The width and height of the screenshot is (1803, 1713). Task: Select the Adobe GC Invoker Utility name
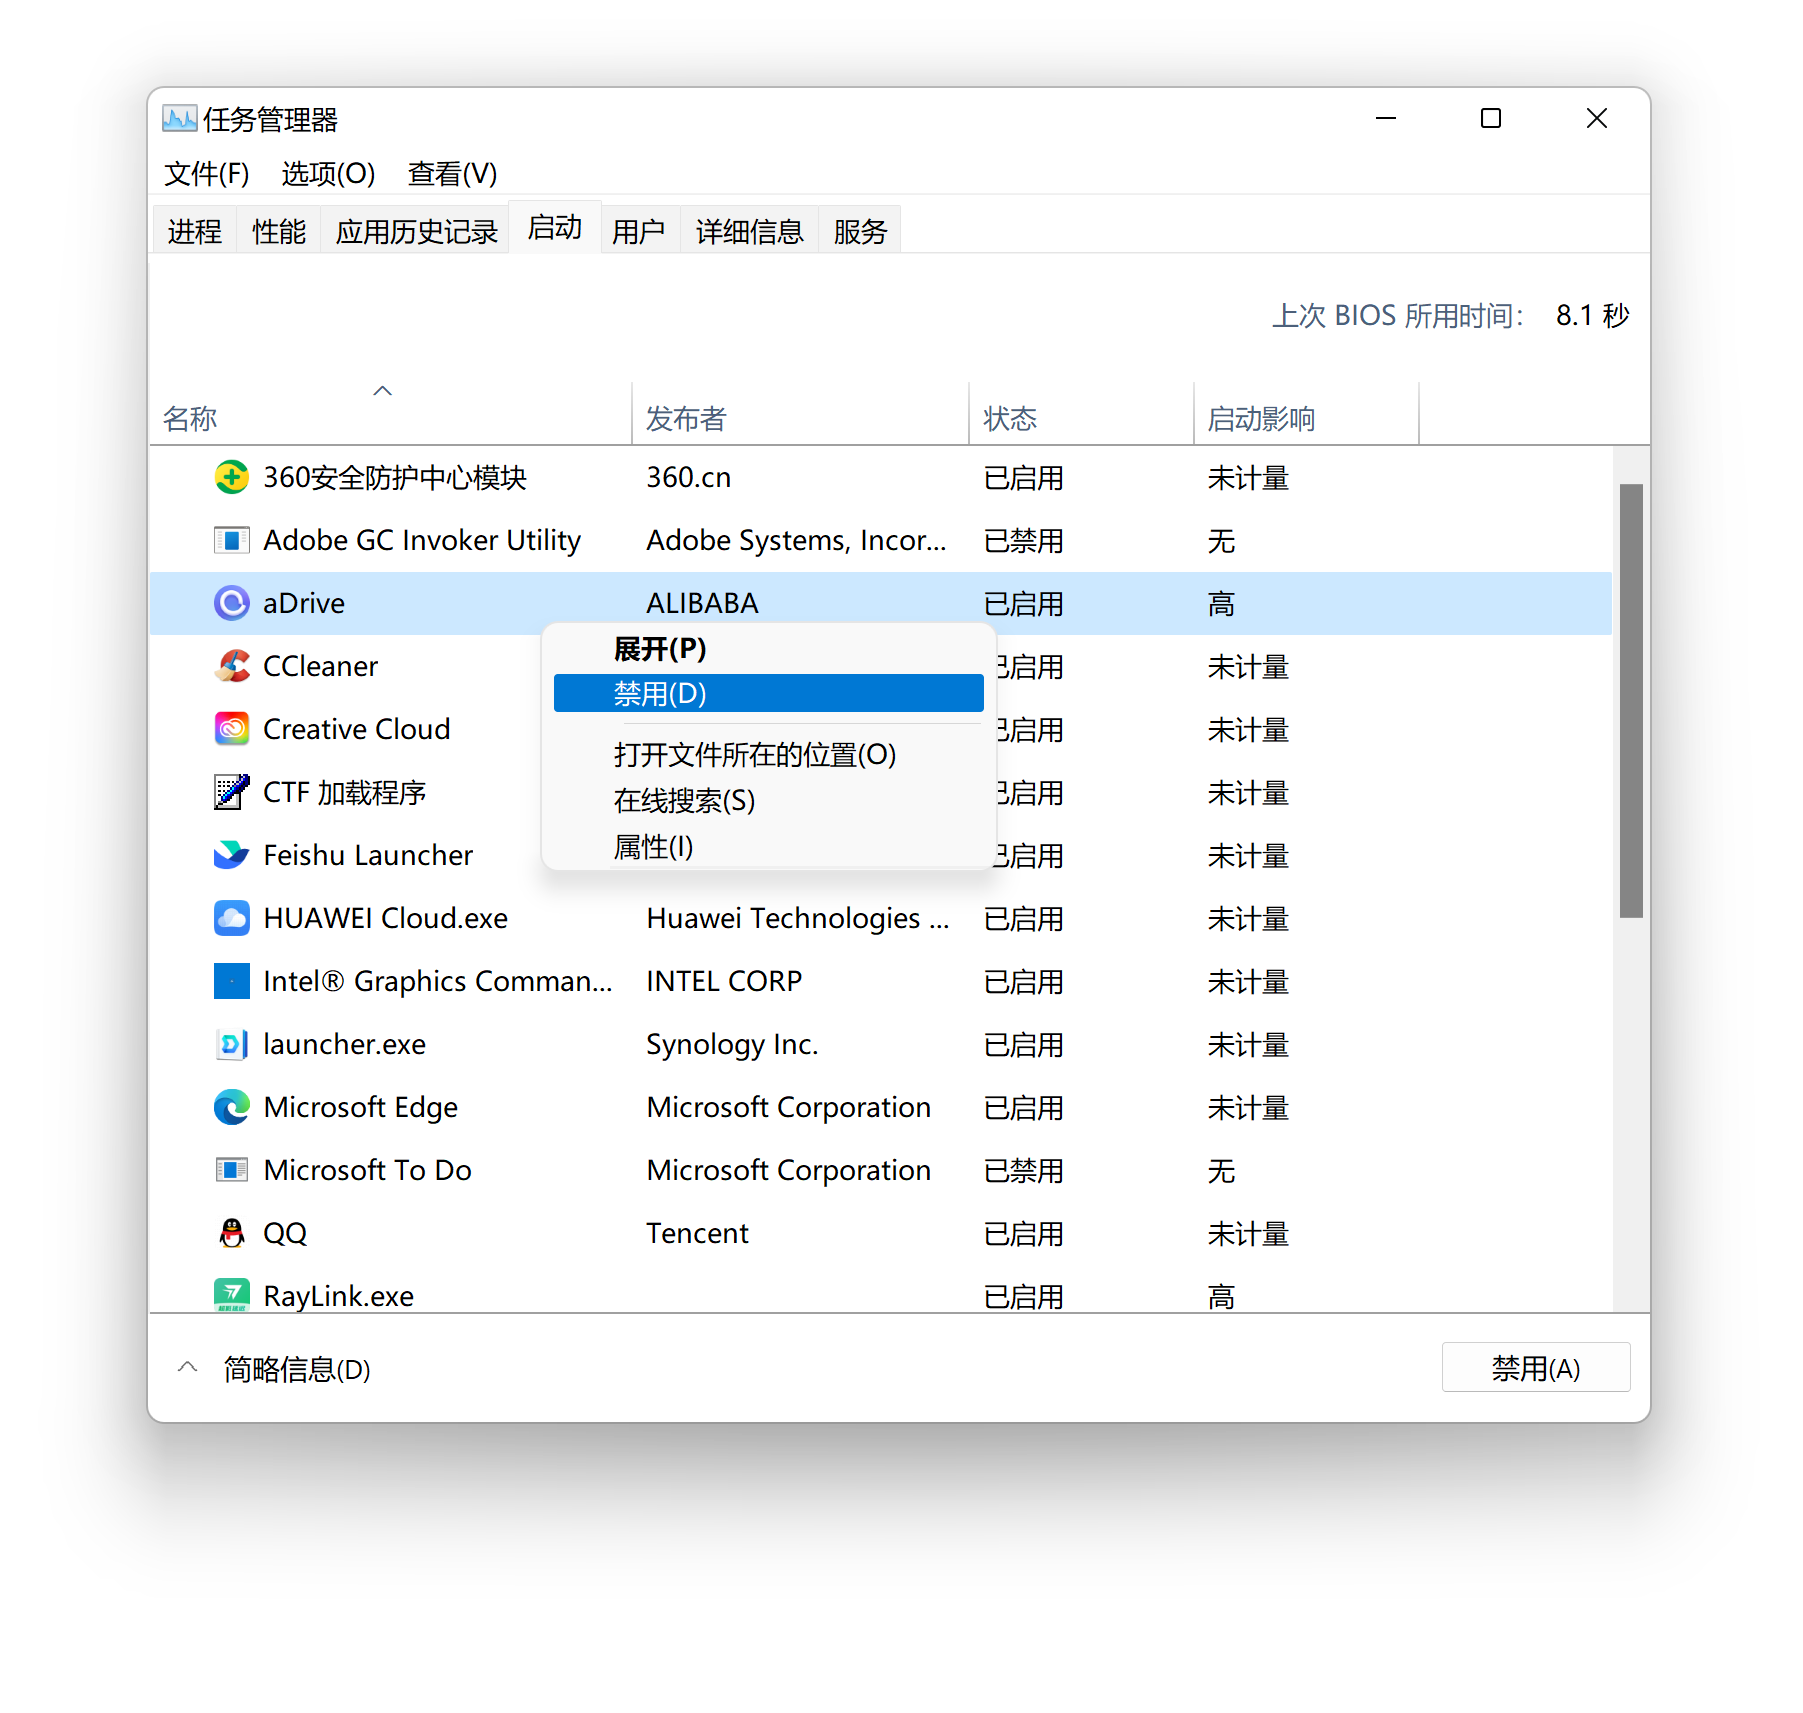pos(422,540)
